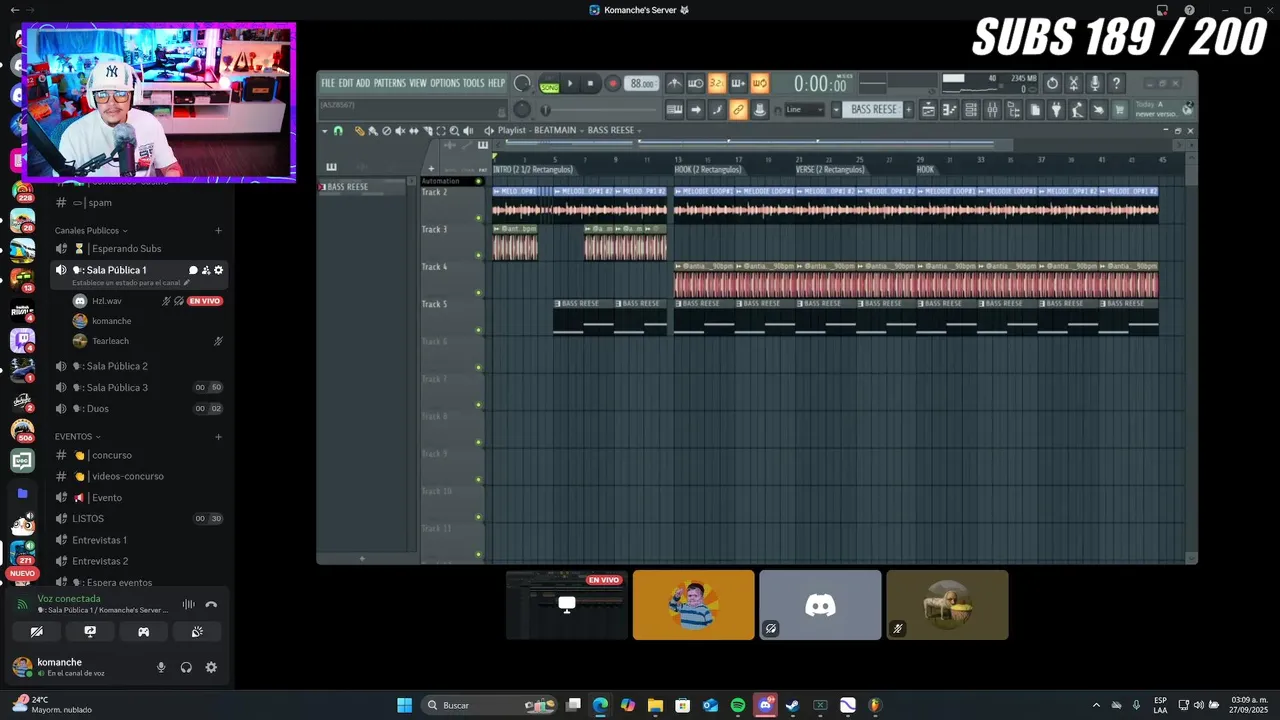Viewport: 1280px width, 720px height.
Task: Create channel in Canales Públicos with plus
Action: [x=218, y=231]
